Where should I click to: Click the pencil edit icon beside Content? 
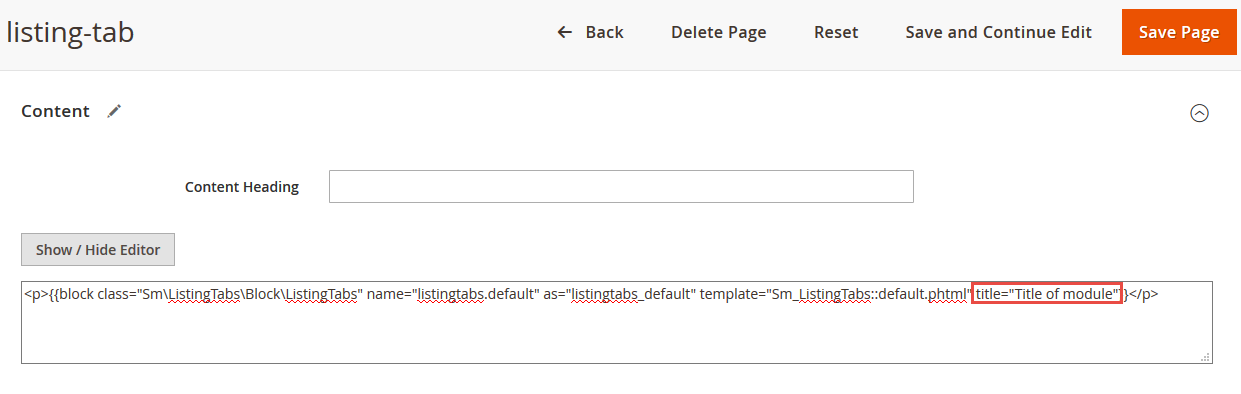click(115, 111)
